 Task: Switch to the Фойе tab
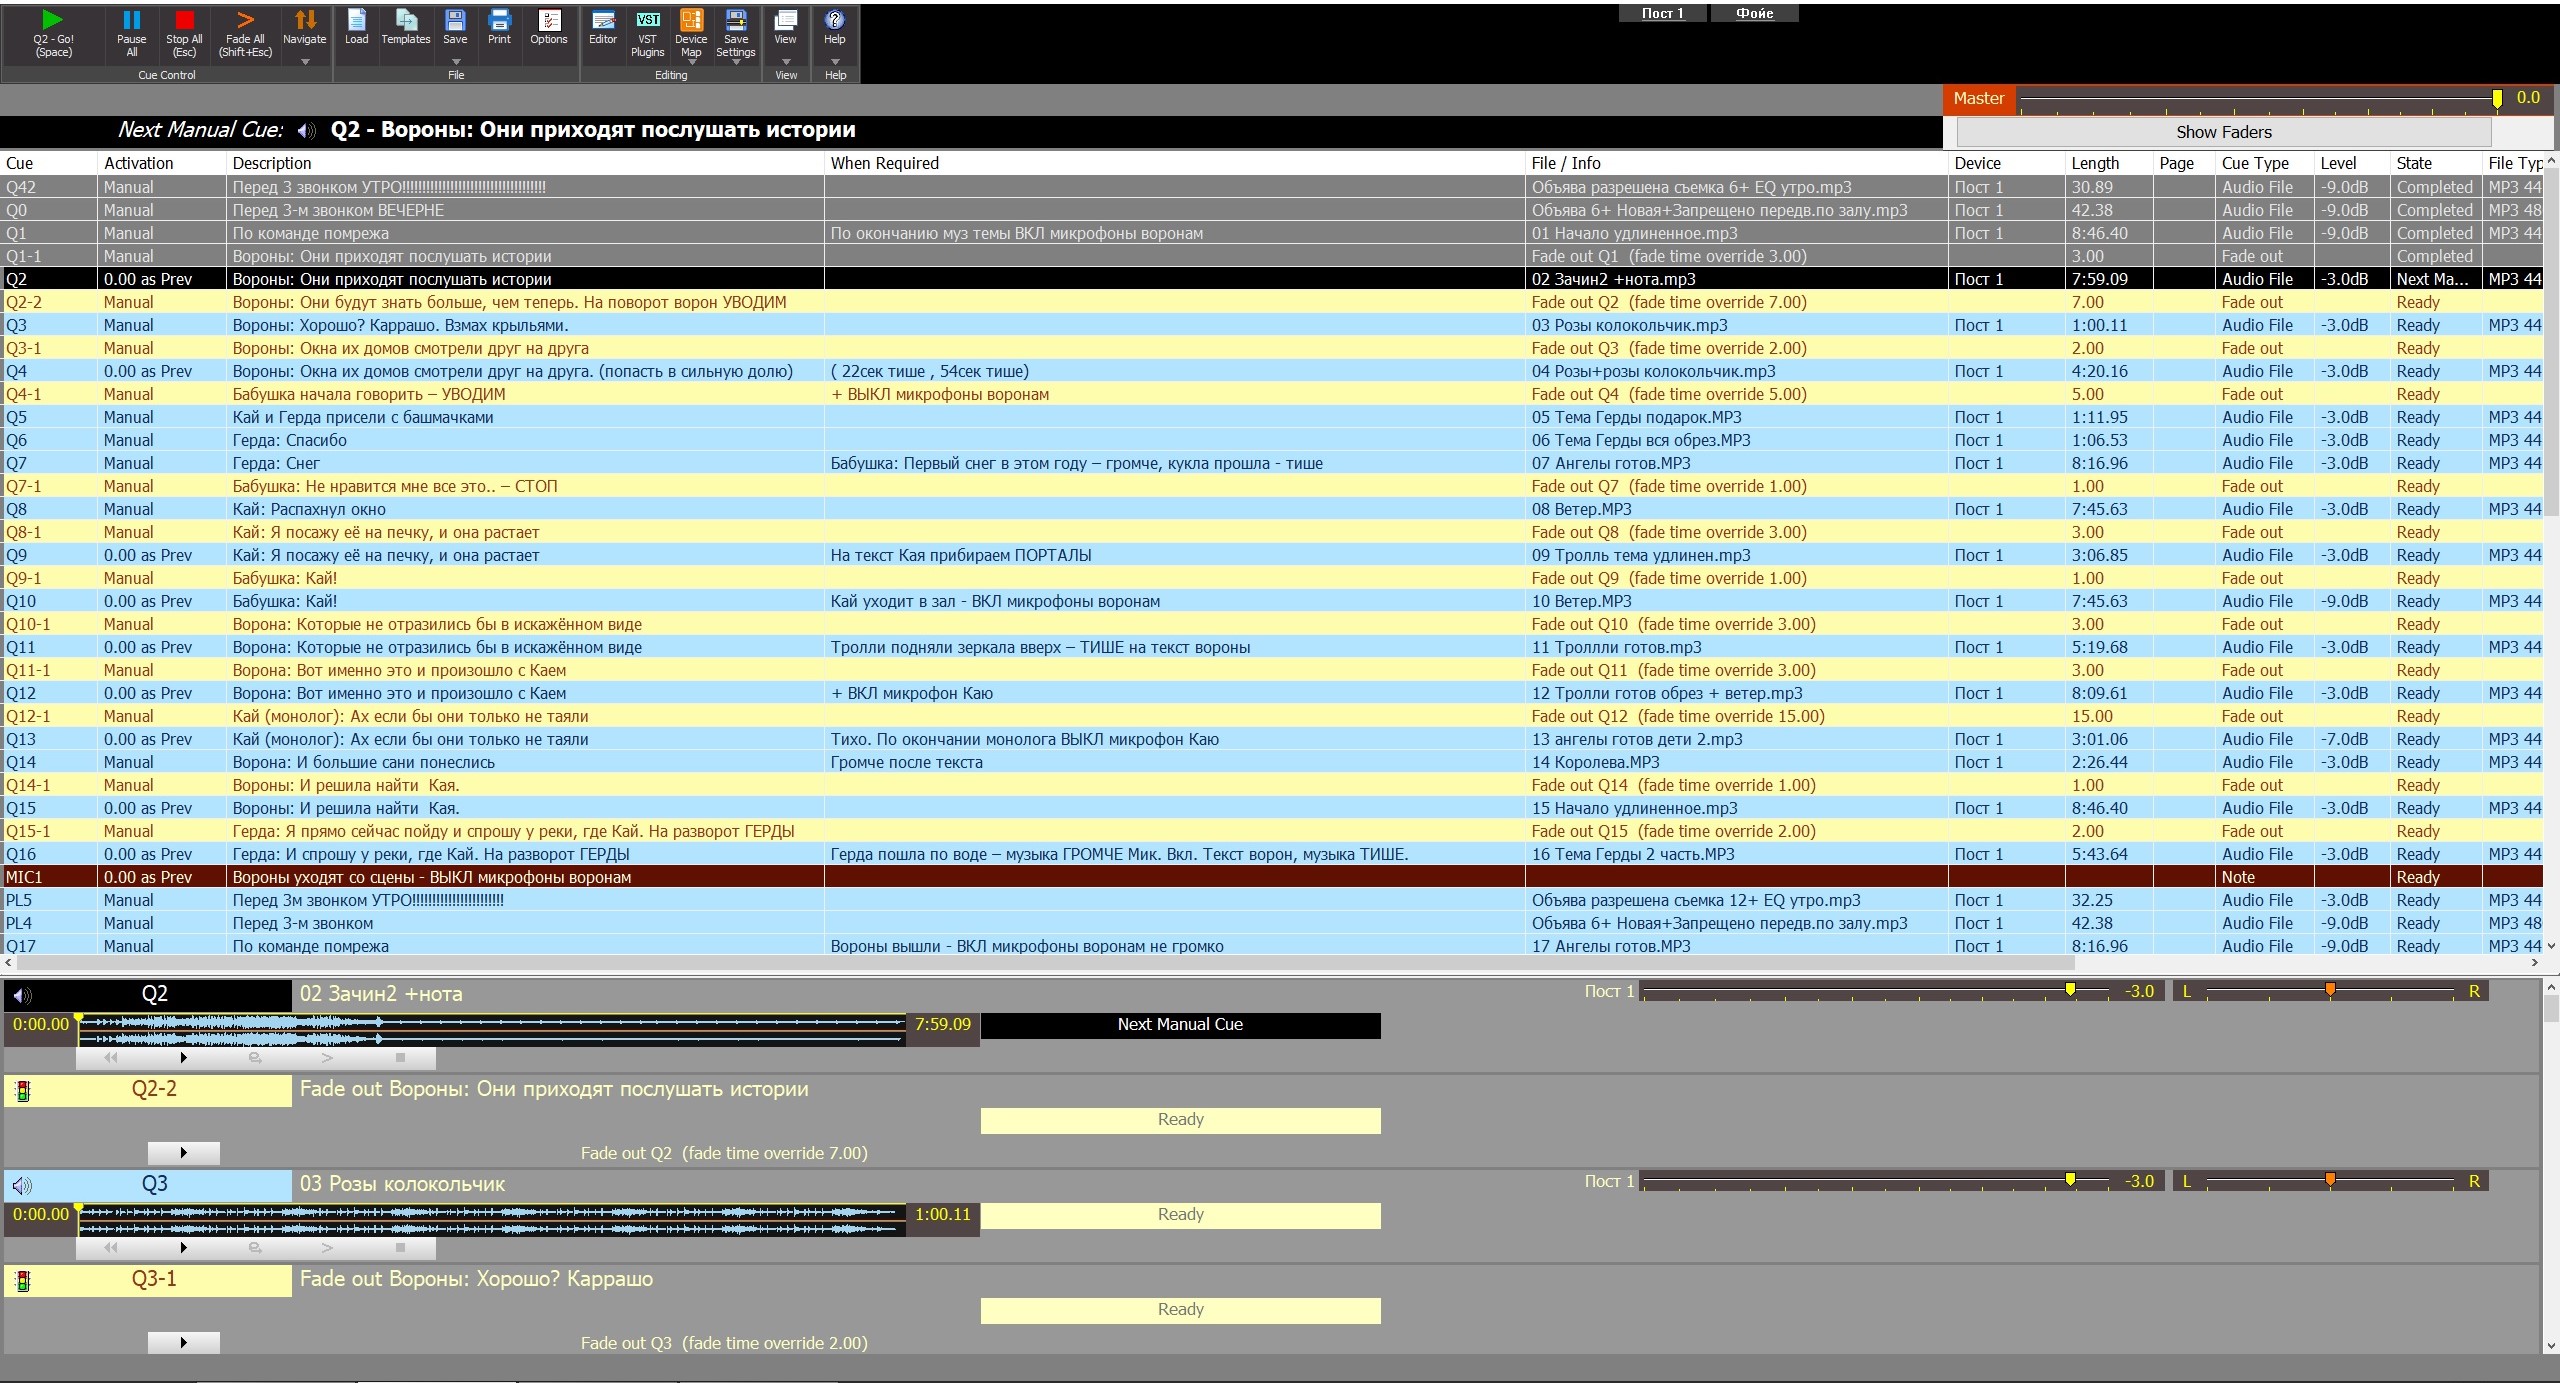(x=1754, y=13)
